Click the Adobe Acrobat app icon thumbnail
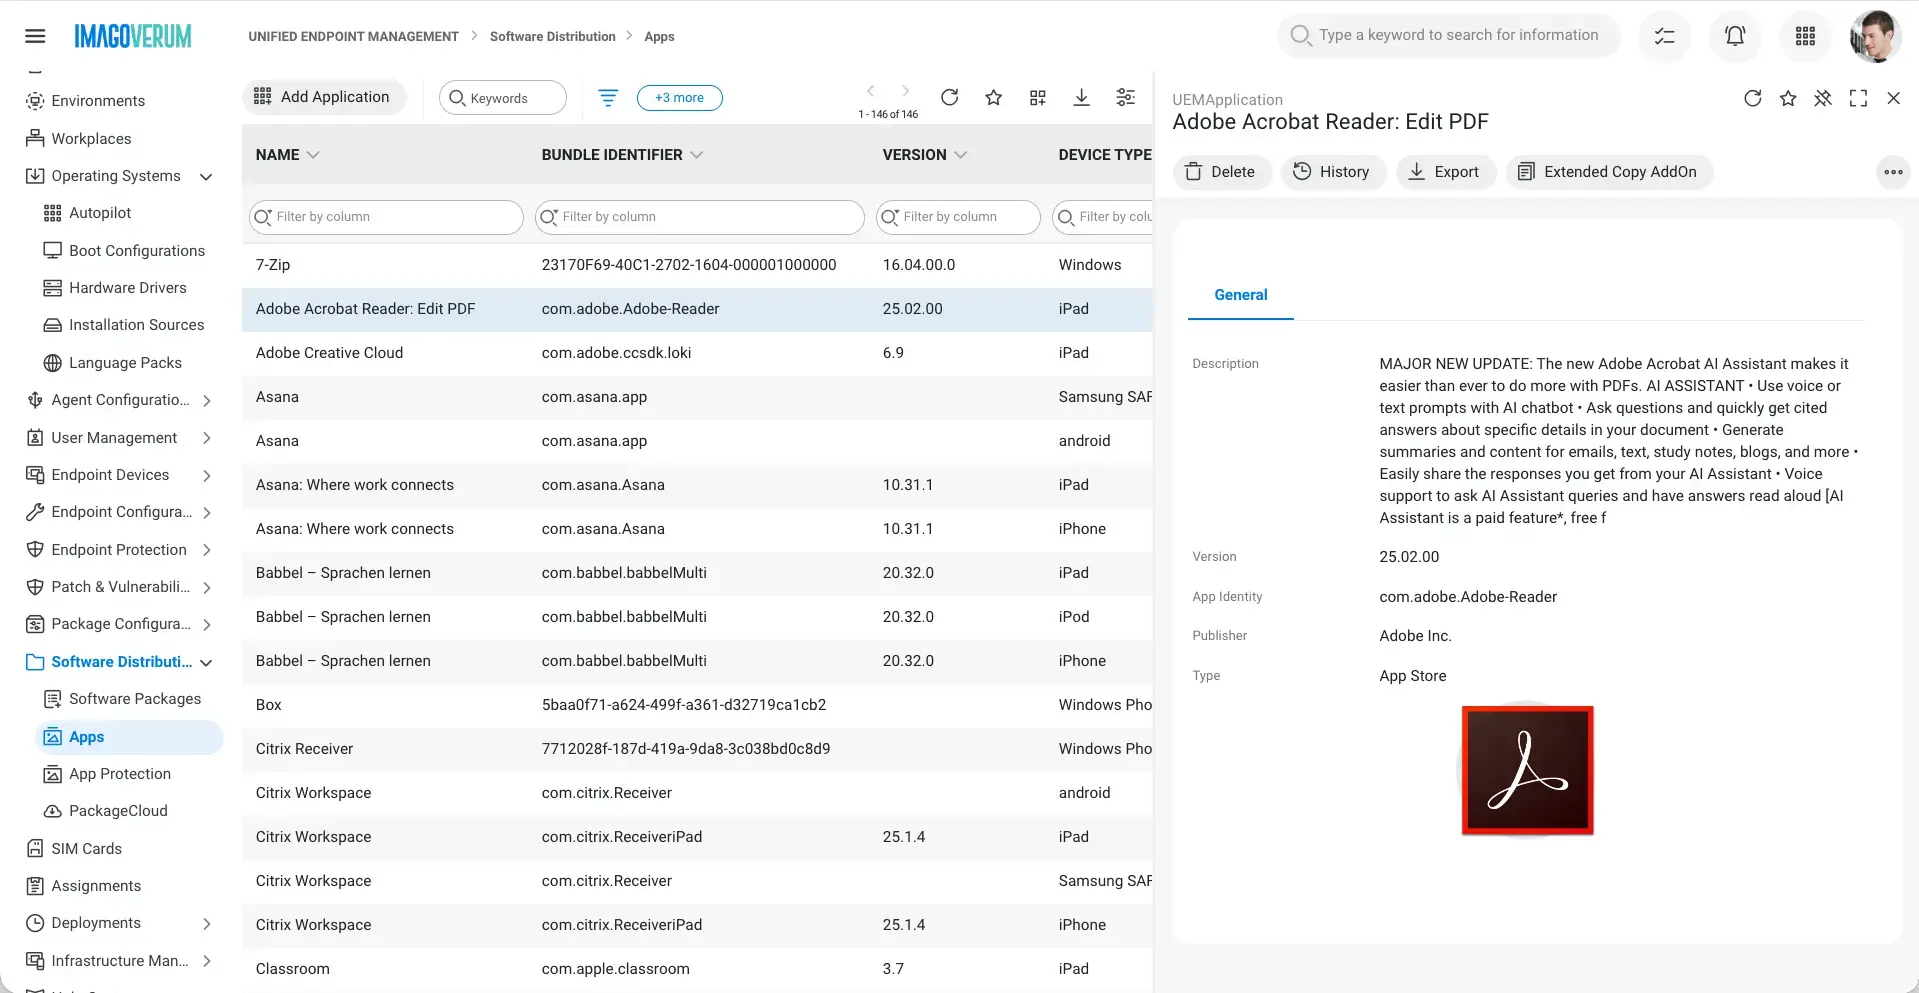The width and height of the screenshot is (1919, 993). (1526, 770)
